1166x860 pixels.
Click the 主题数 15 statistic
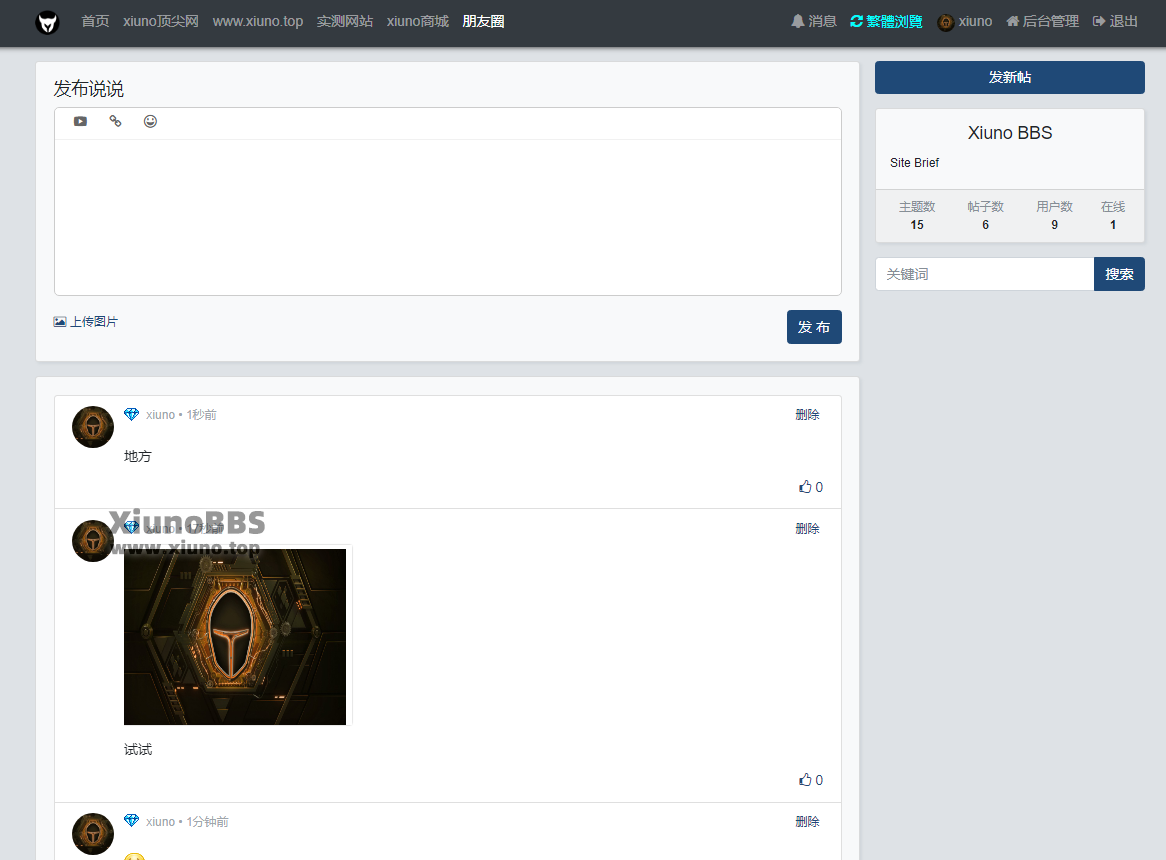click(917, 216)
